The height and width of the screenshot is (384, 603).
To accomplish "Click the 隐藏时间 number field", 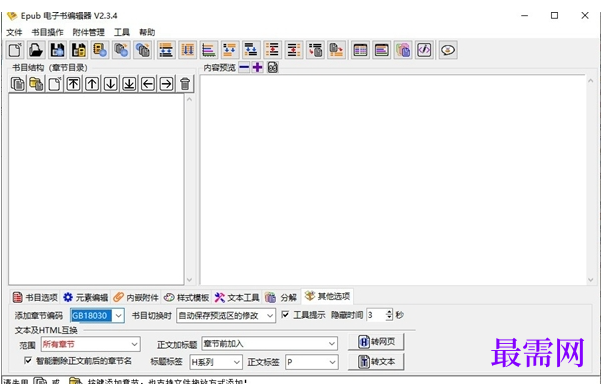I will tap(376, 315).
